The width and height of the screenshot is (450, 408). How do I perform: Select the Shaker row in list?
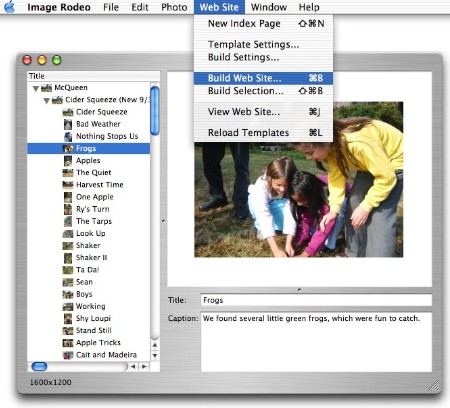coord(89,245)
